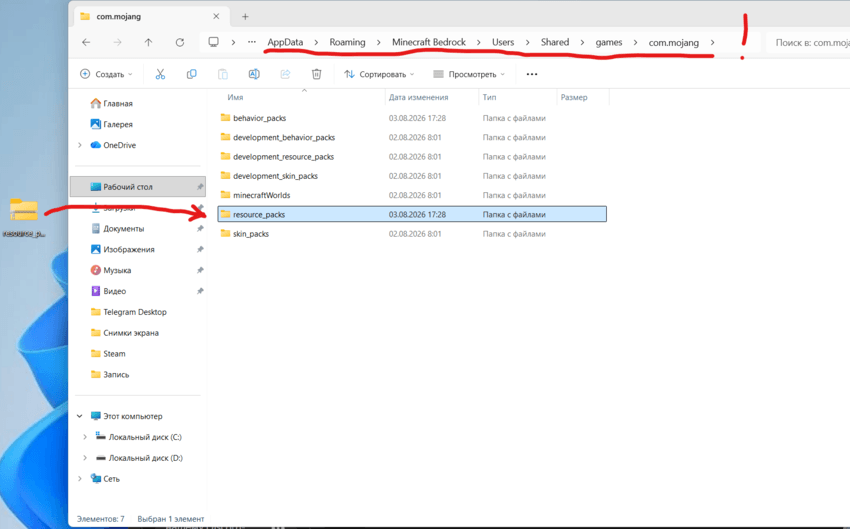Select the resource_packs folder row

[x=412, y=214]
